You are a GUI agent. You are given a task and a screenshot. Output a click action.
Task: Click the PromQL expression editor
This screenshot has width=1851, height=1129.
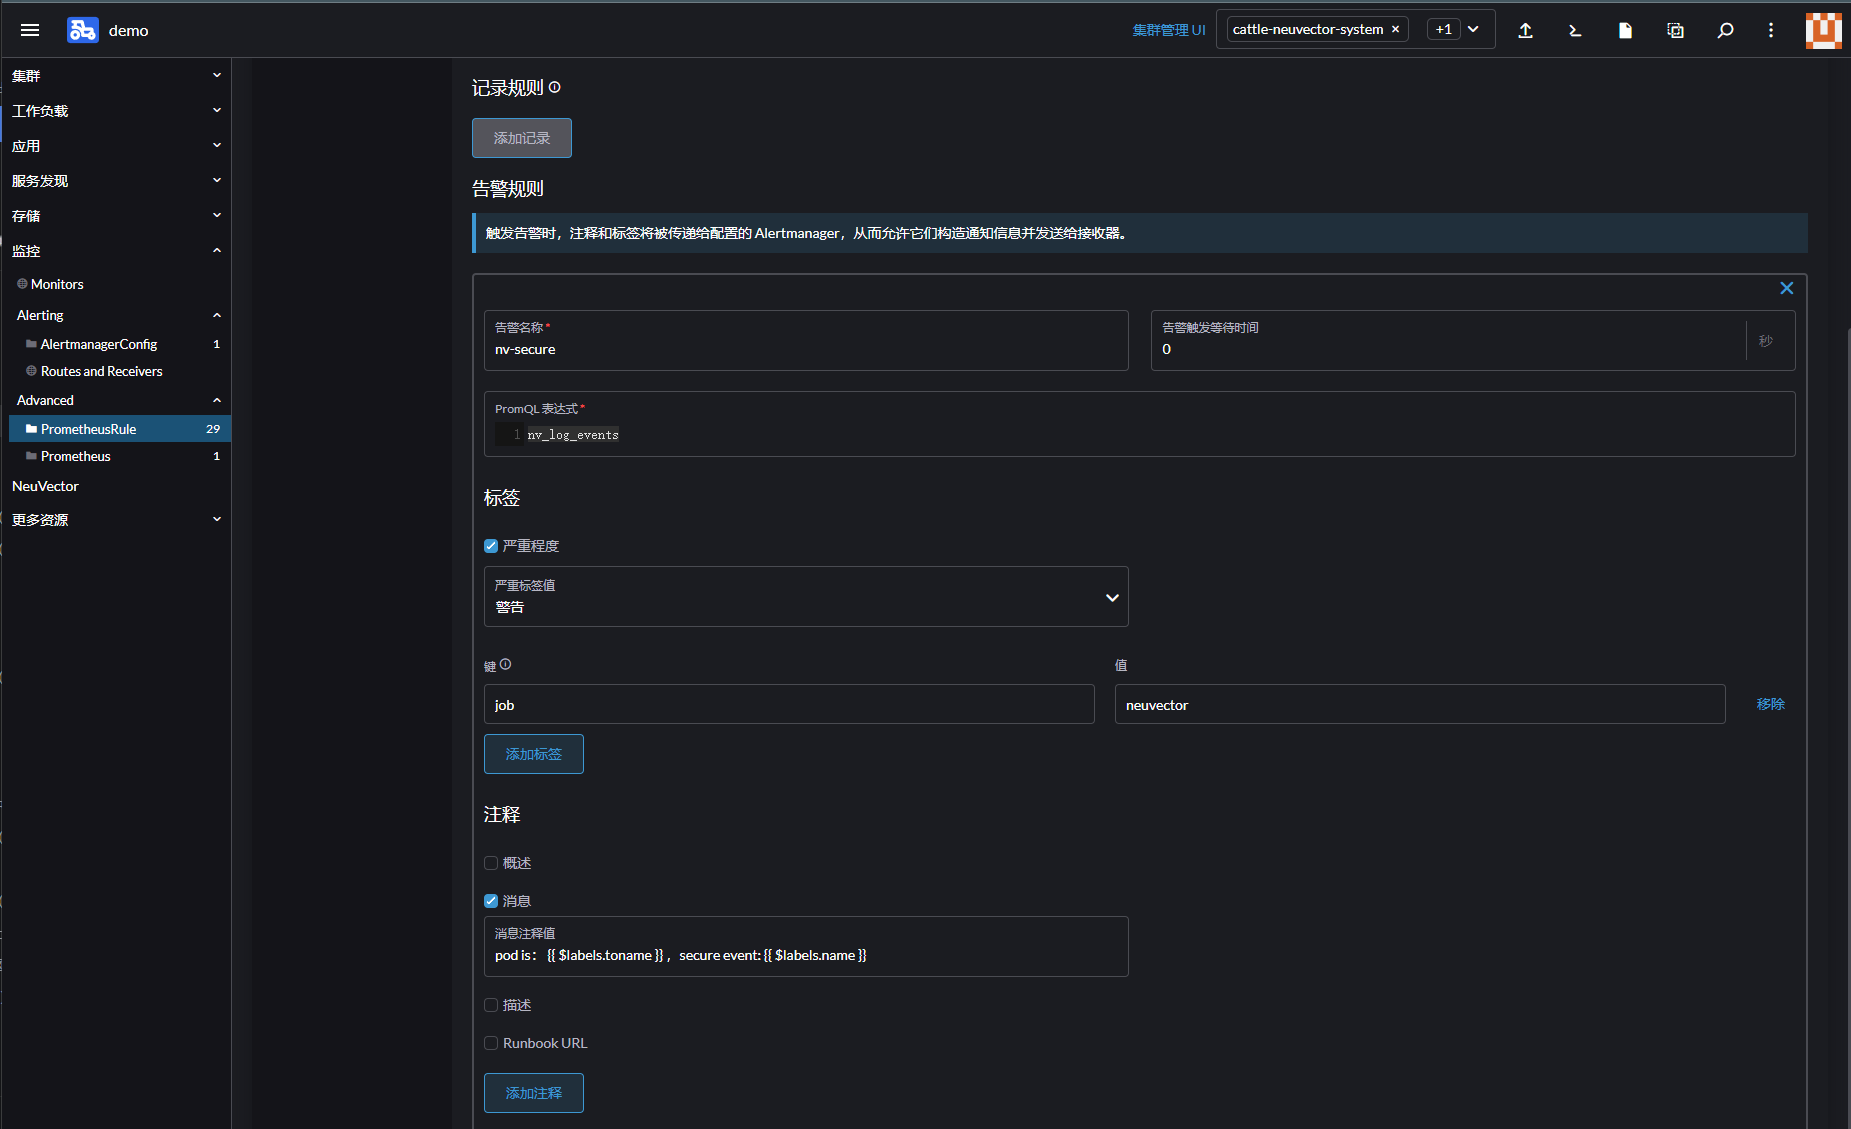1139,424
